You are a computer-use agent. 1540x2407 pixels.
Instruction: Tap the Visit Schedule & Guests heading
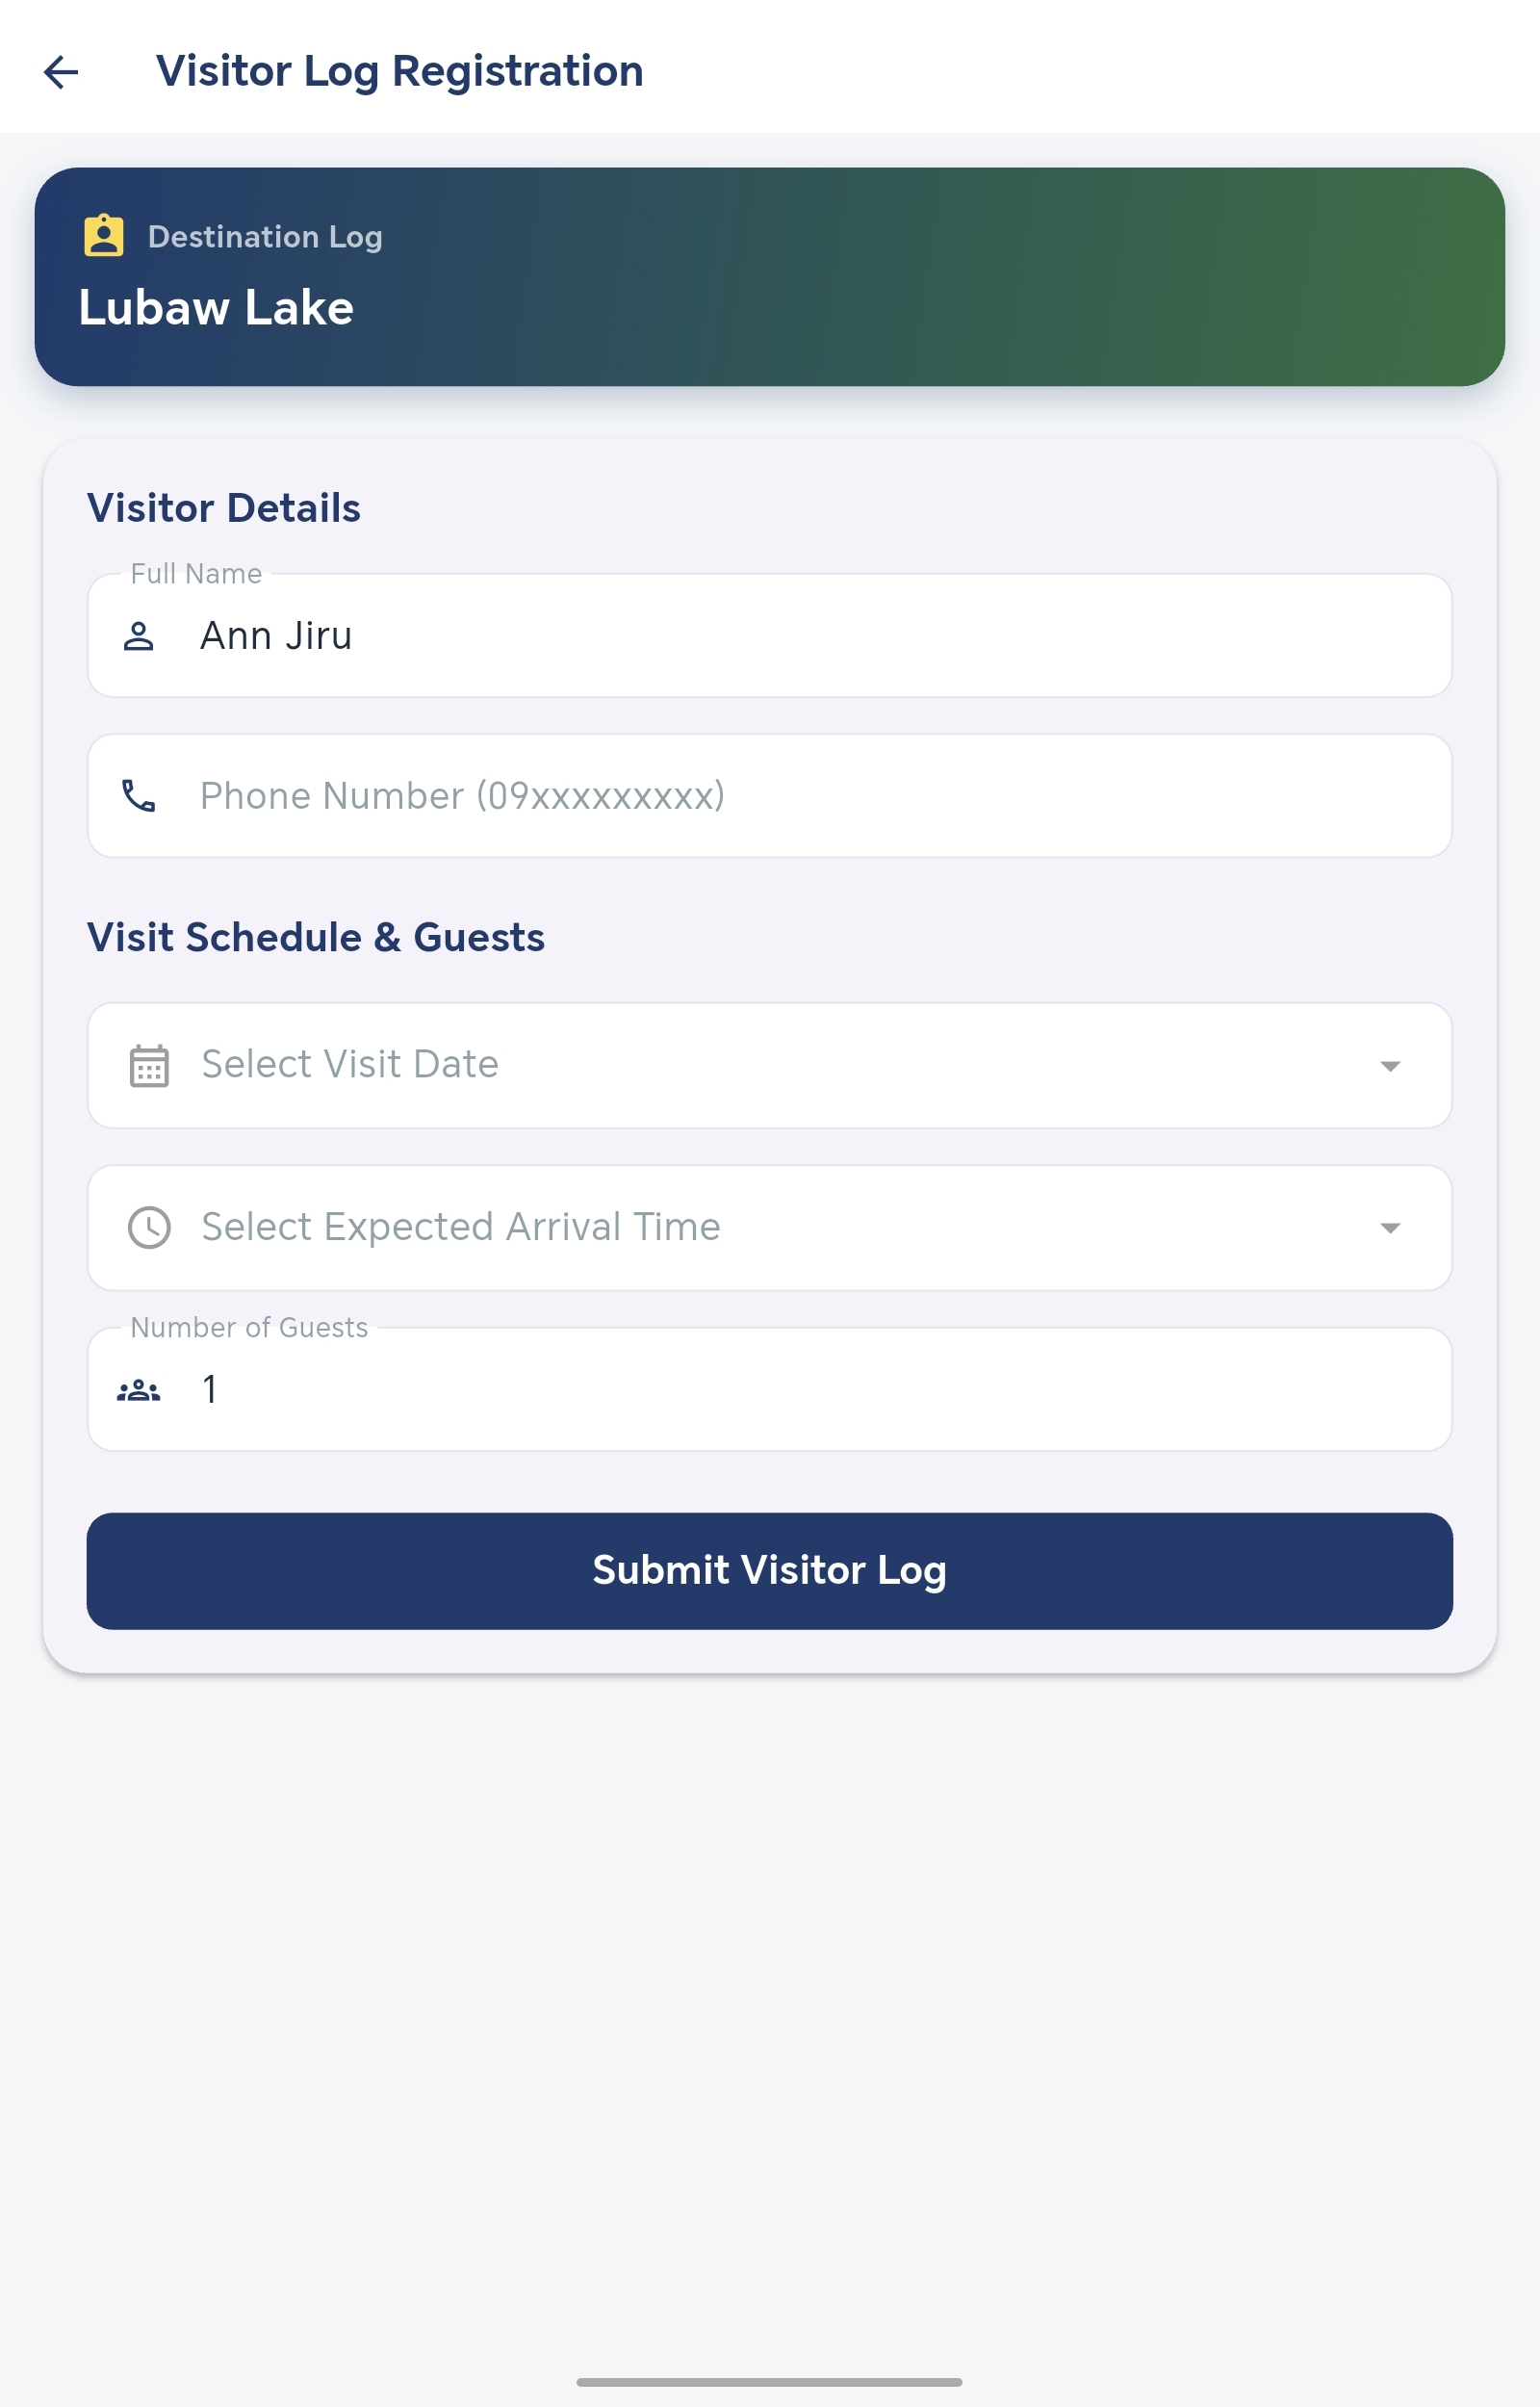click(316, 938)
